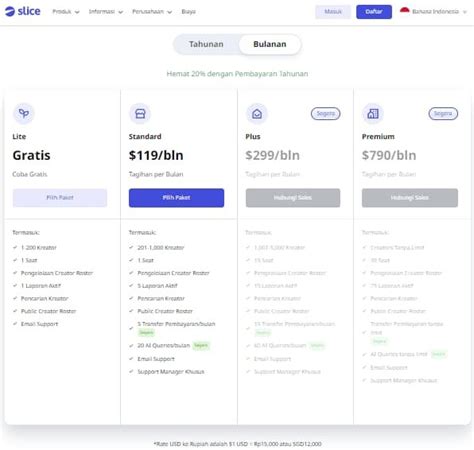Open the Biaya menu item
Screen dimensions: 474x450
[x=189, y=12]
